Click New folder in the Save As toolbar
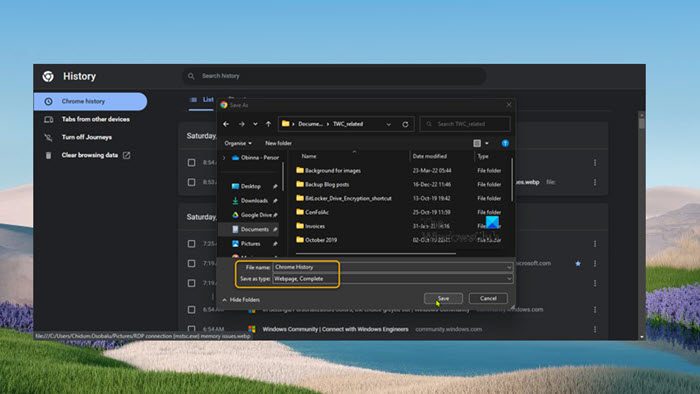 tap(278, 143)
